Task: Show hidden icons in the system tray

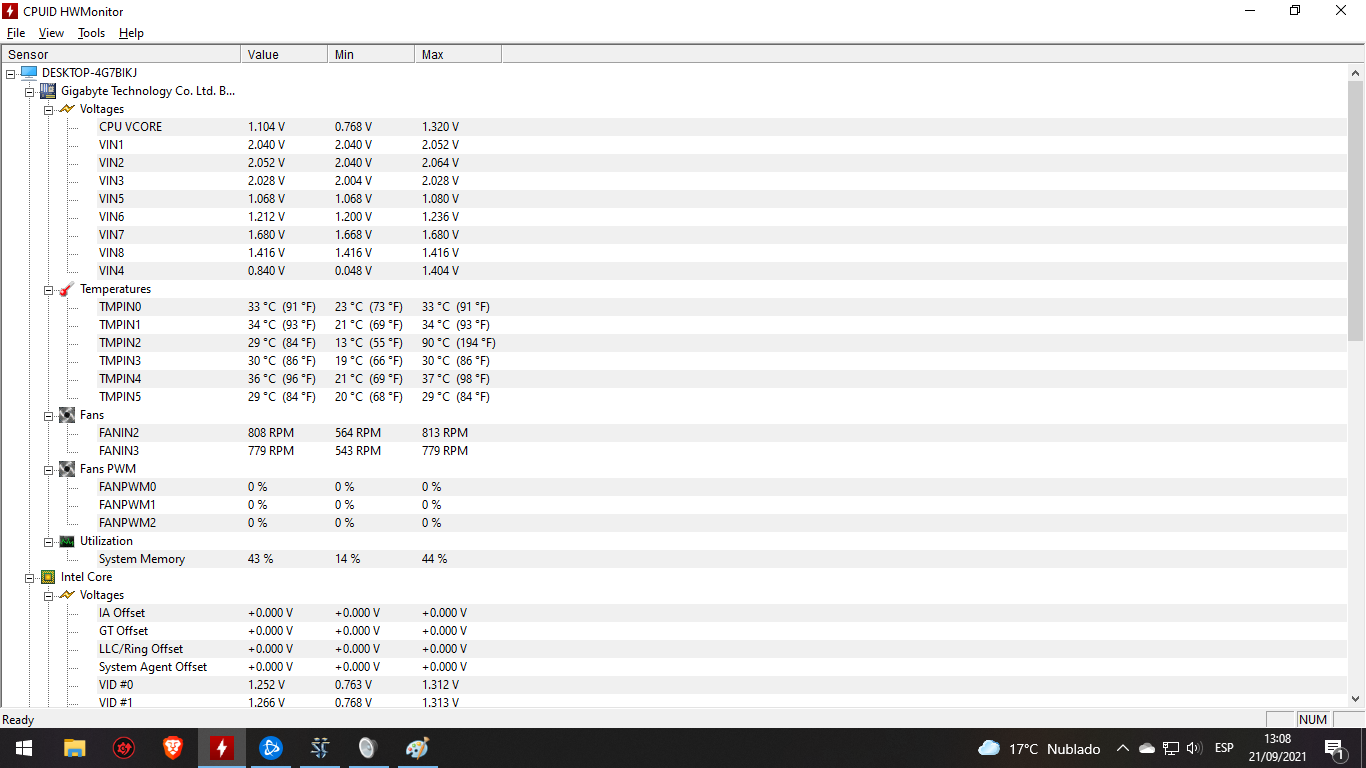Action: point(1122,748)
